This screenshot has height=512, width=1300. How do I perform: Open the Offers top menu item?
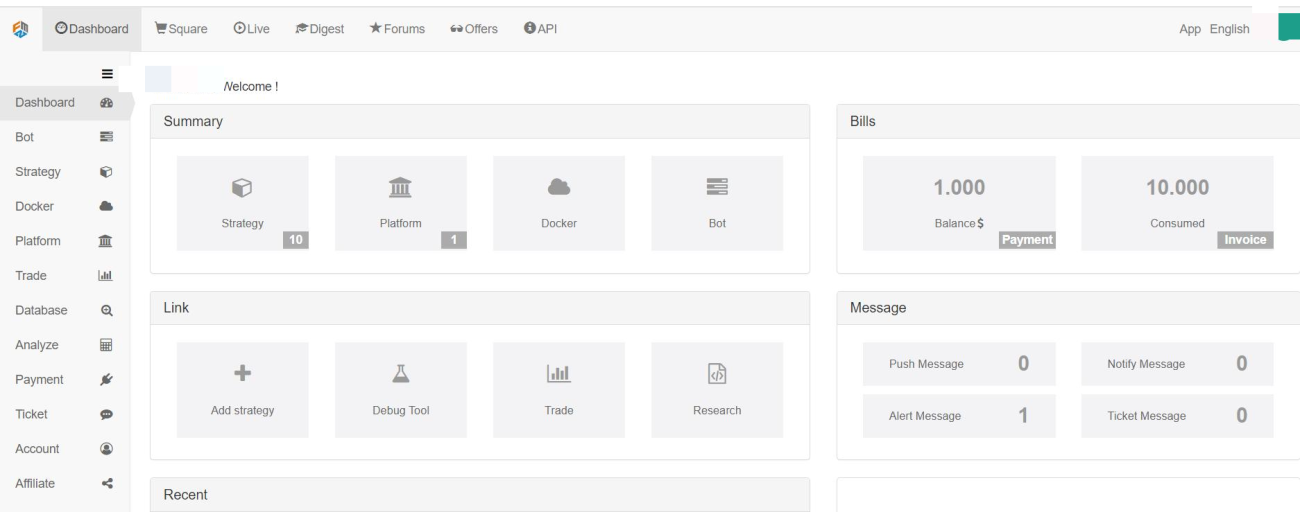(474, 29)
